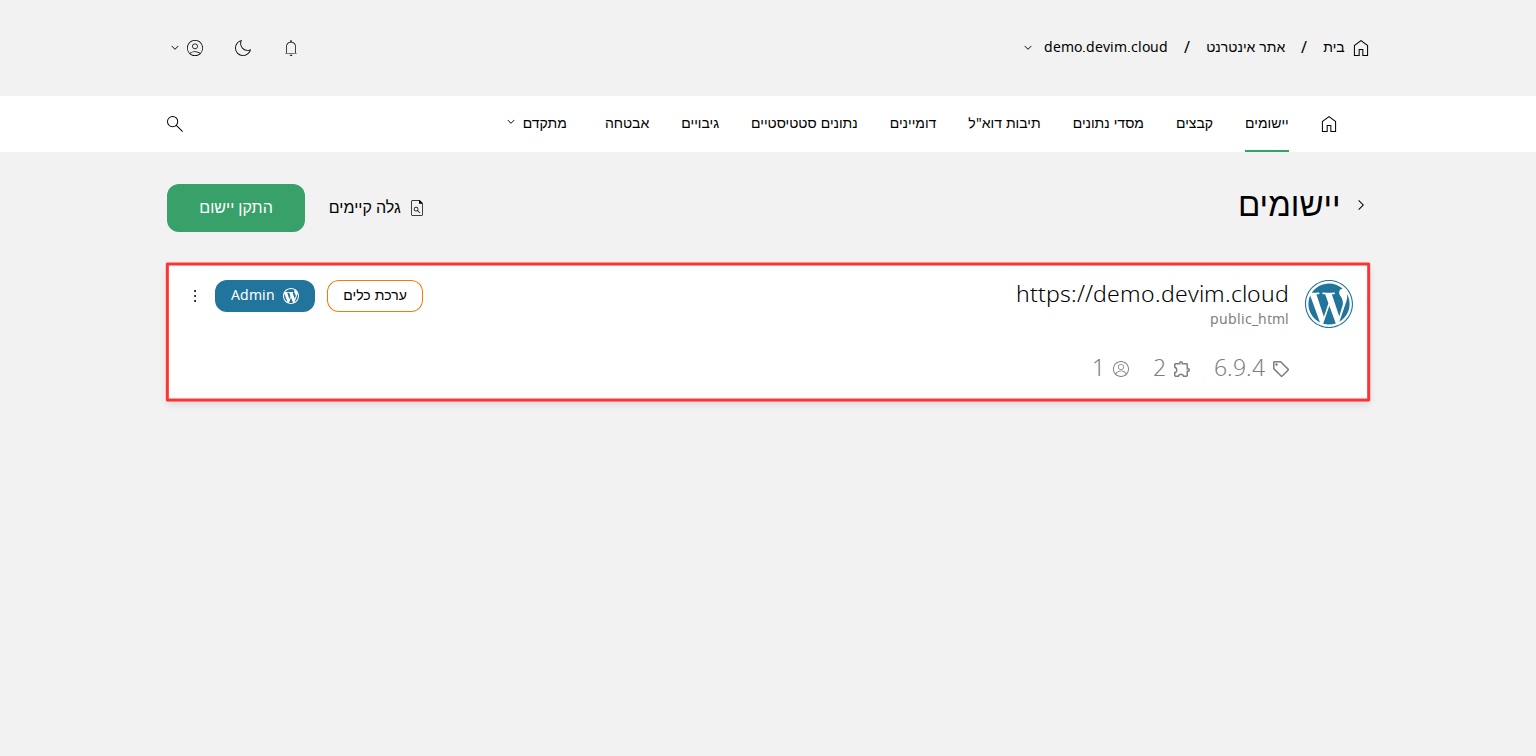Click the version tag icon beside 6.9.4

1281,369
